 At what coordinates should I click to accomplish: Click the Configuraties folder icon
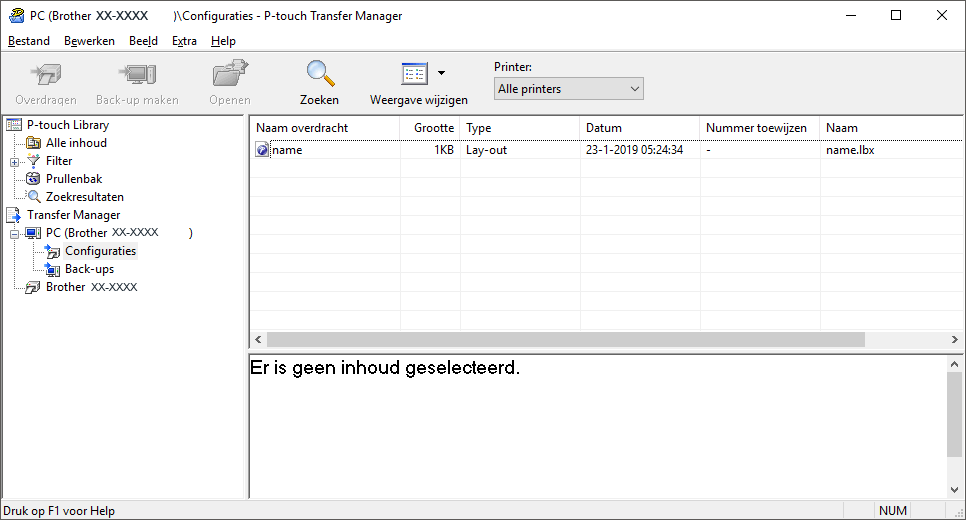[x=52, y=251]
